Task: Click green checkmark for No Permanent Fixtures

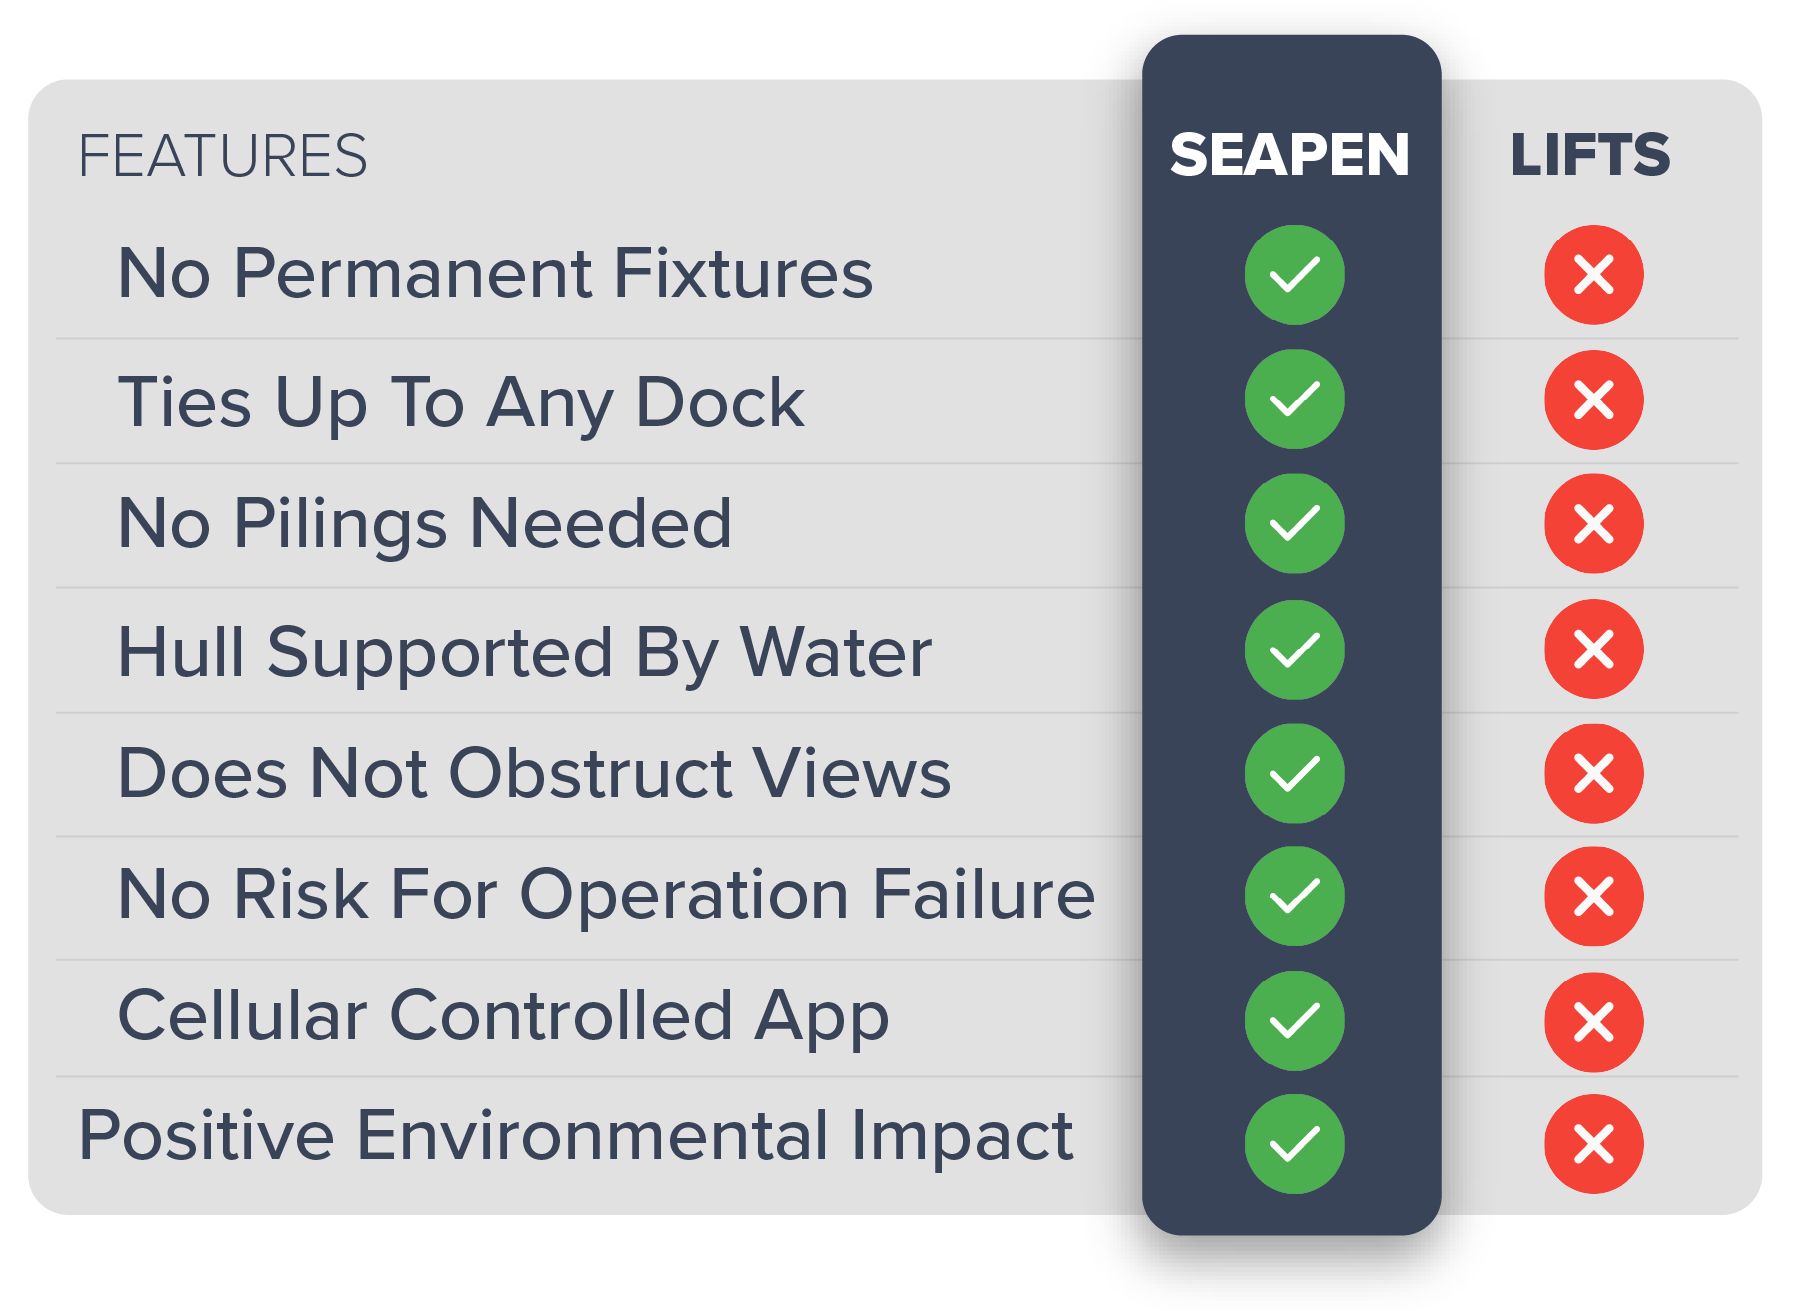Action: tap(1294, 274)
